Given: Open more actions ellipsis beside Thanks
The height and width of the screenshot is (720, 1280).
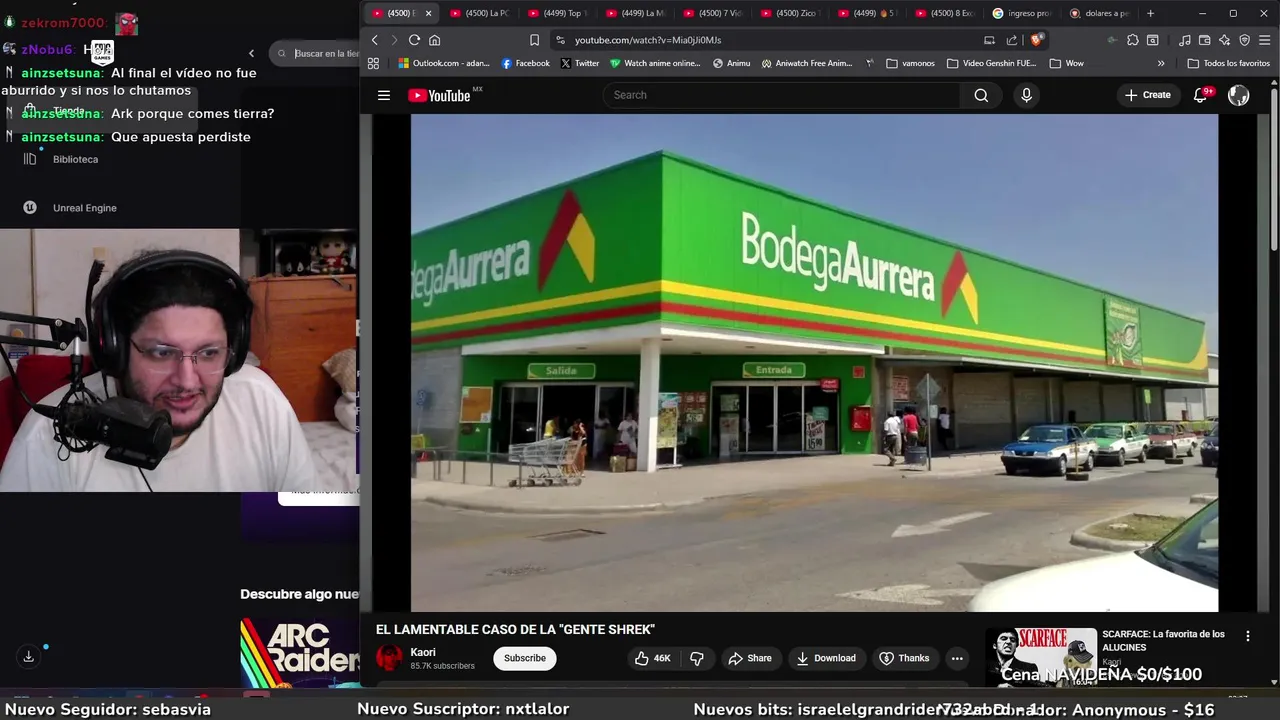Looking at the screenshot, I should 957,658.
